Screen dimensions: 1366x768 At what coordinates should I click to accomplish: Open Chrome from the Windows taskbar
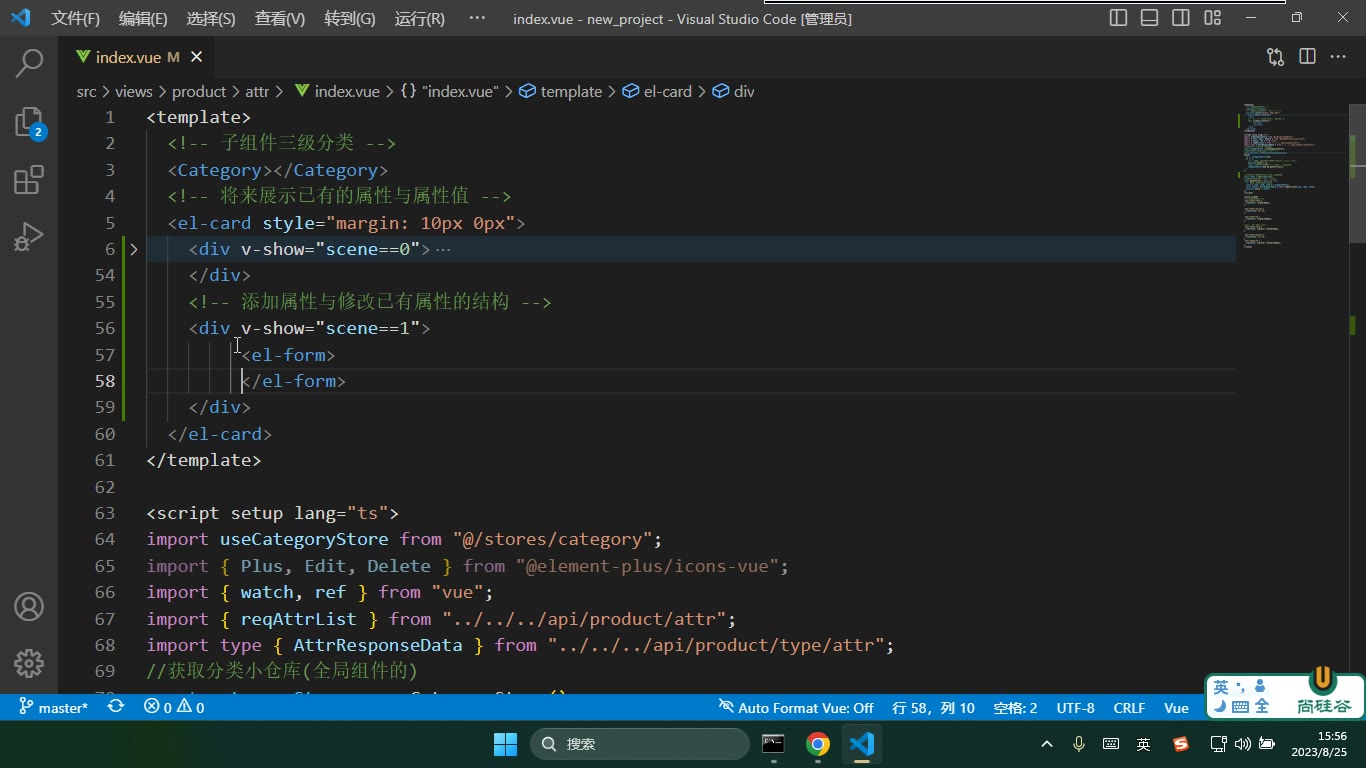[x=818, y=744]
